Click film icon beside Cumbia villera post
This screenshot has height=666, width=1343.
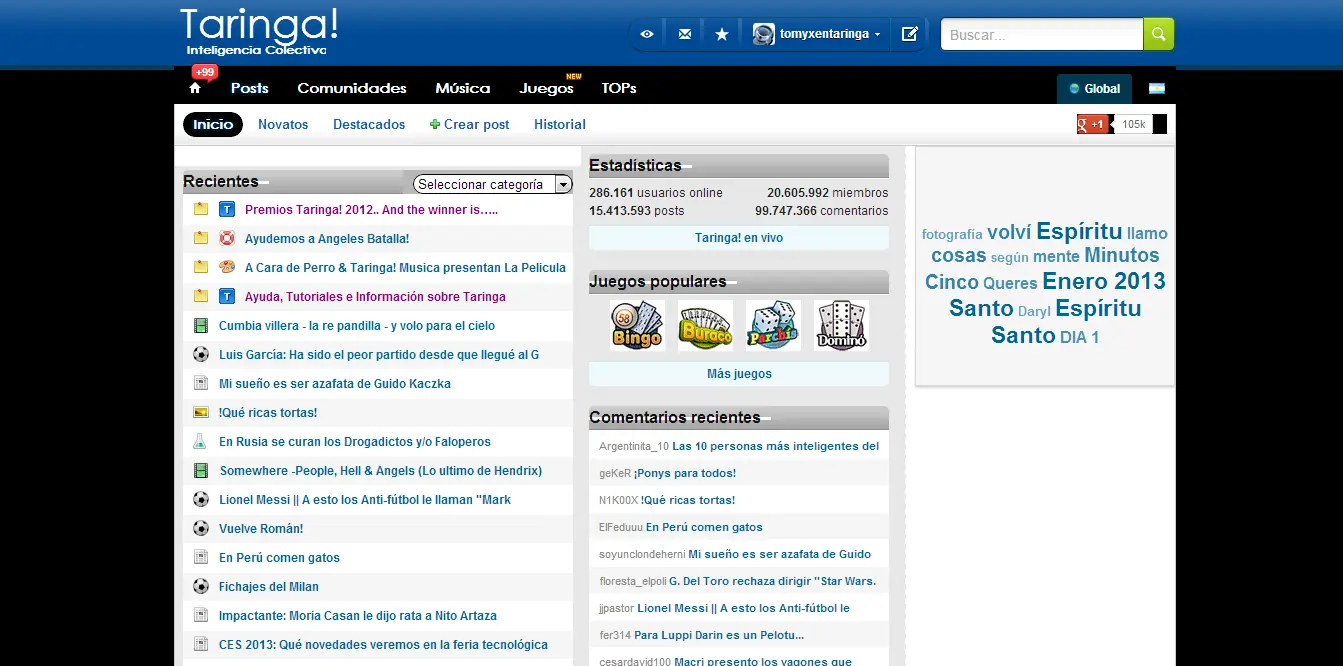pyautogui.click(x=201, y=326)
